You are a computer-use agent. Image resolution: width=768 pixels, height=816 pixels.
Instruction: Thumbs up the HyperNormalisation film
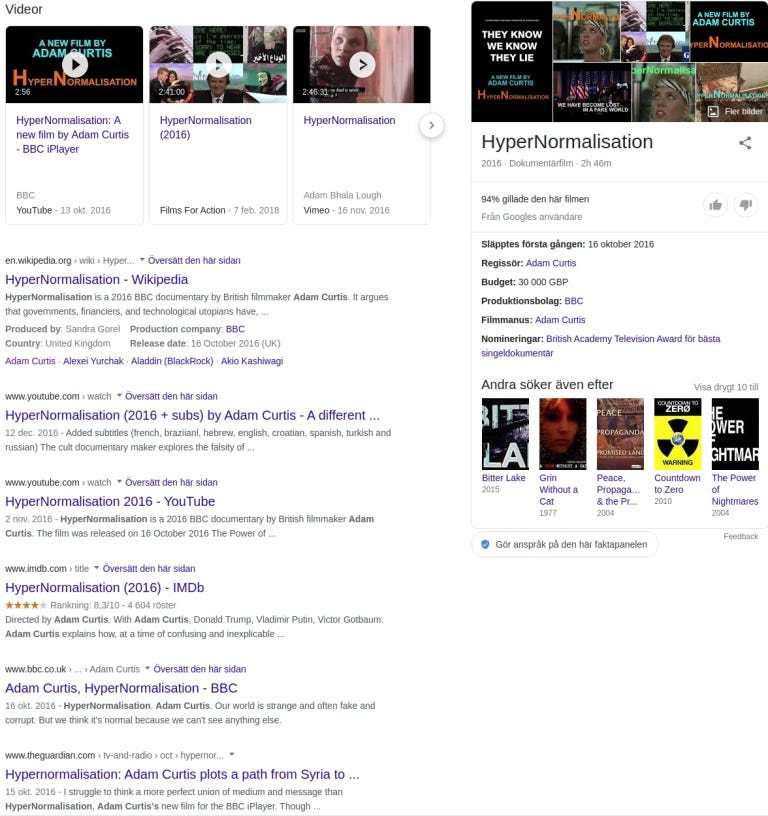coord(715,205)
